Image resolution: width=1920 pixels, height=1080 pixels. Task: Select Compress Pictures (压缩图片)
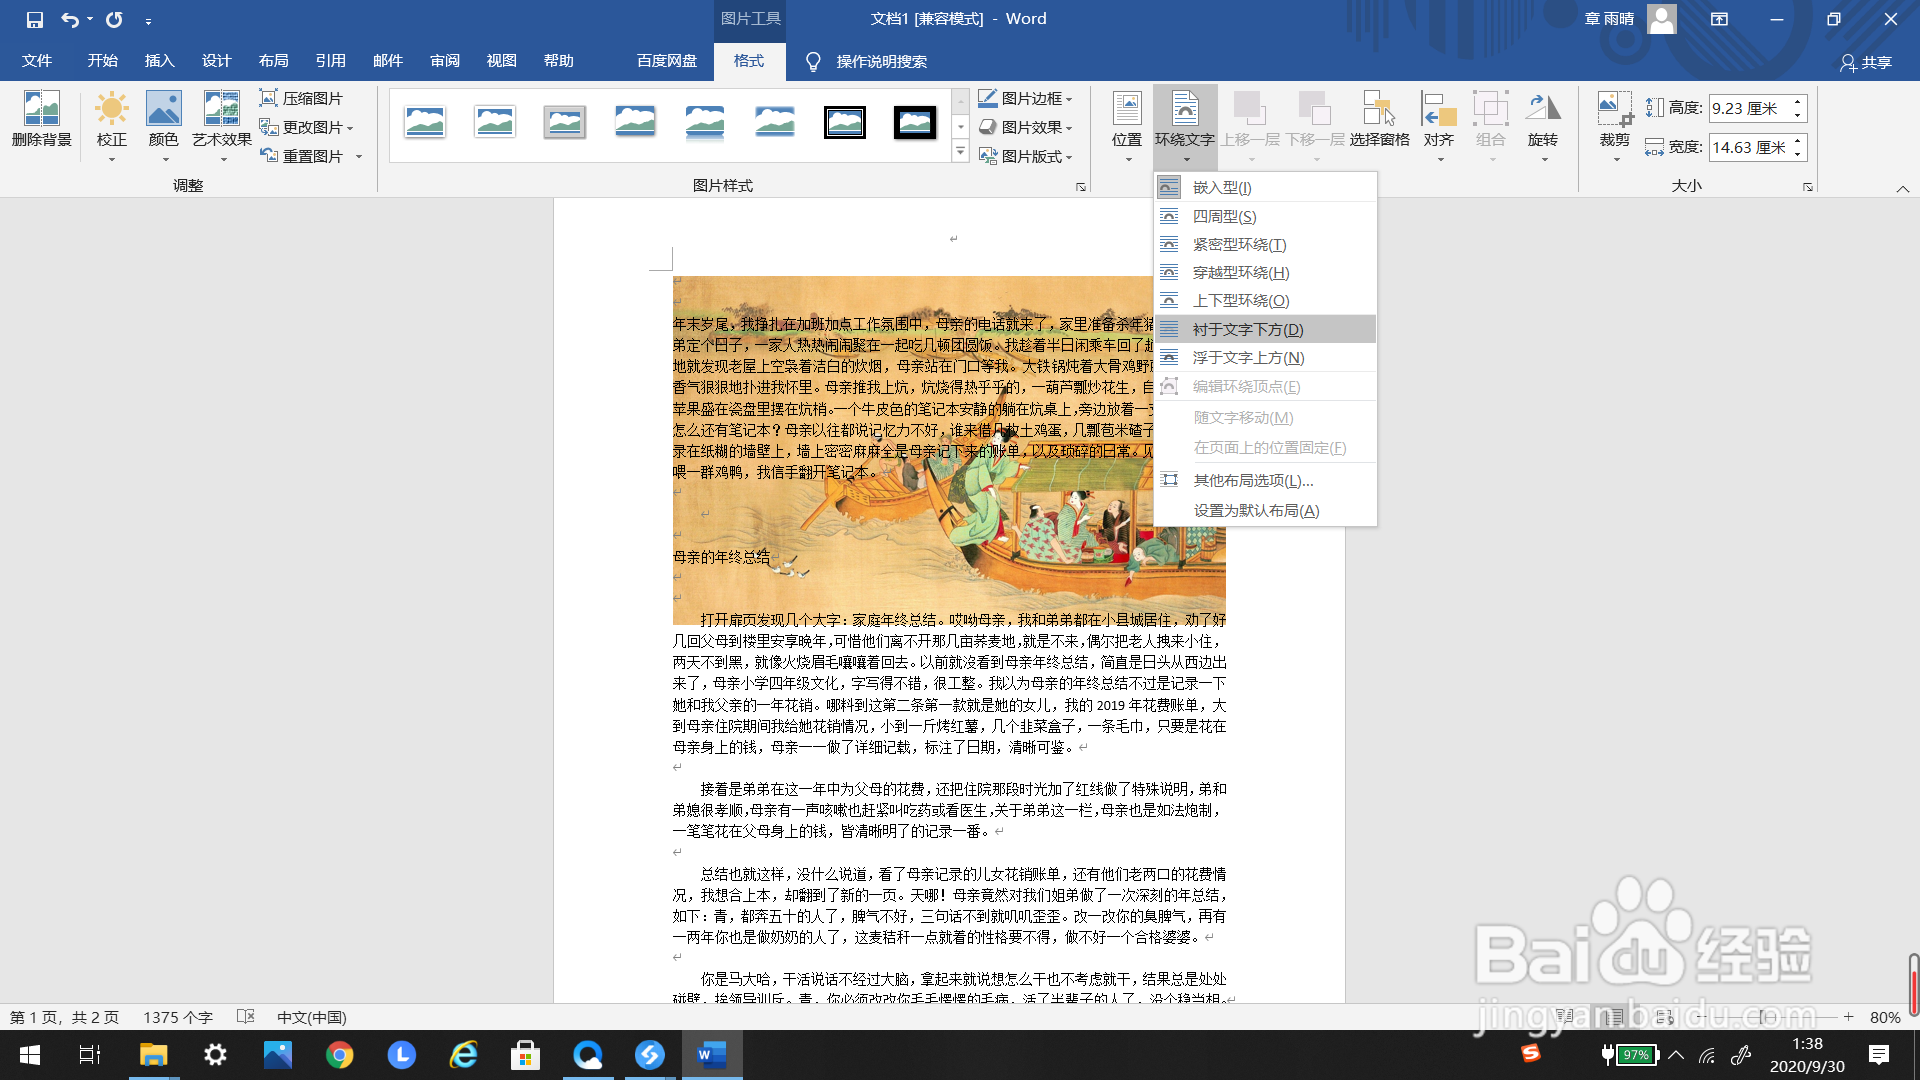303,97
